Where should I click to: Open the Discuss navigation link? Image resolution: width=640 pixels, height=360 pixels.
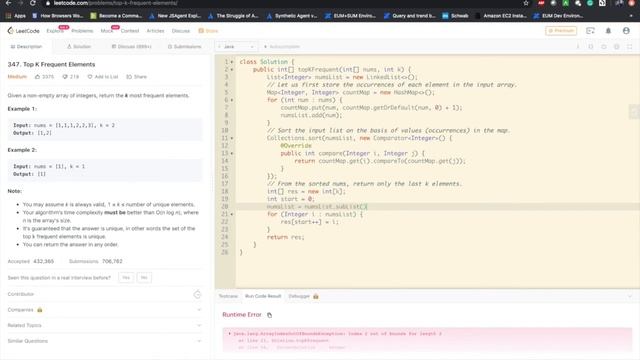click(180, 31)
